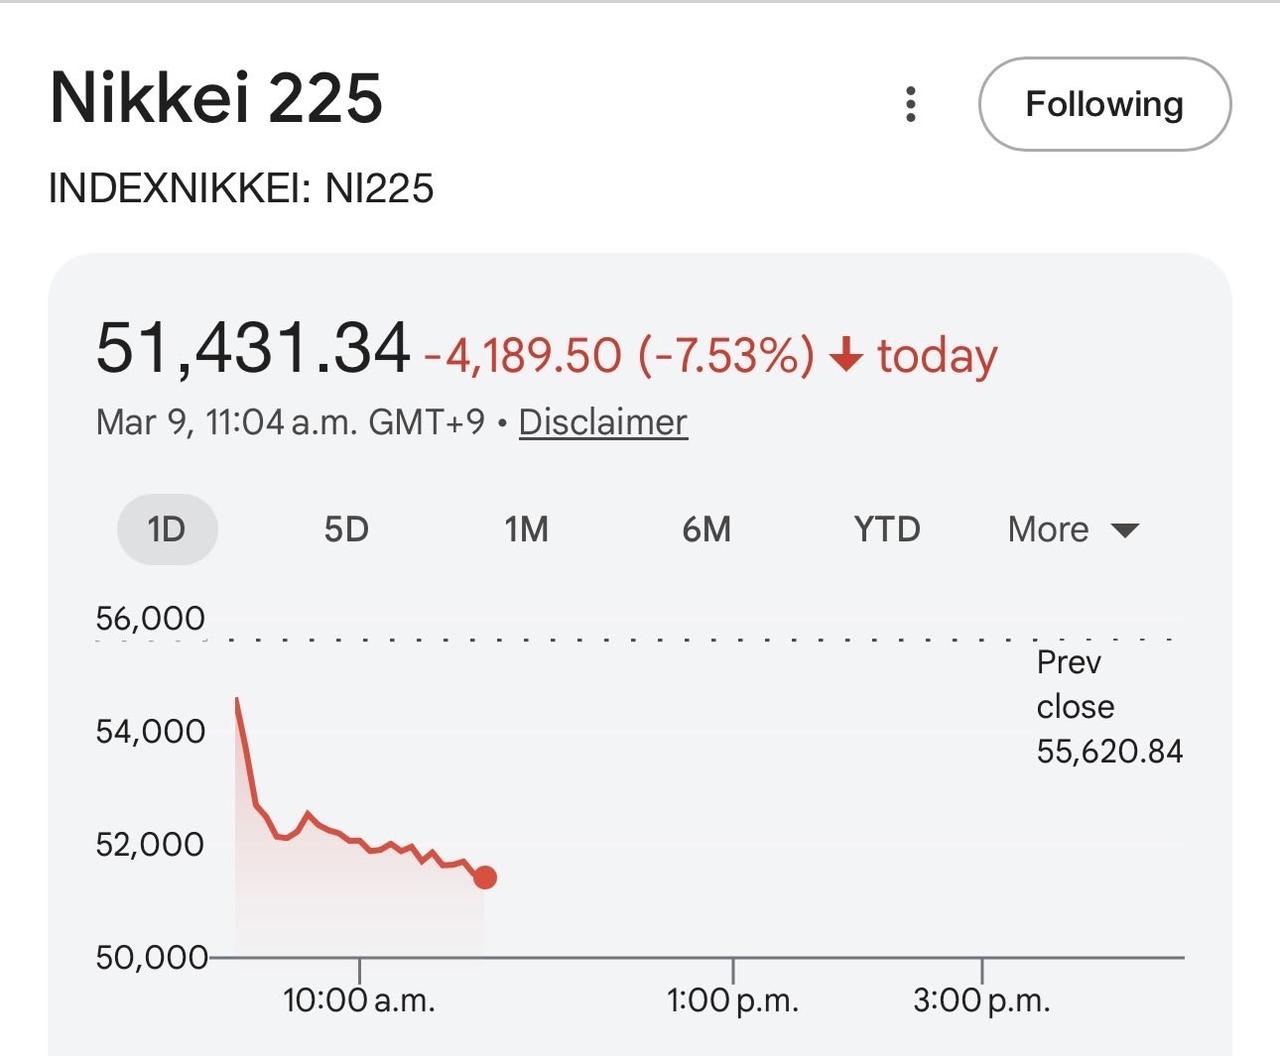Open the three-dot more options menu

tap(910, 104)
